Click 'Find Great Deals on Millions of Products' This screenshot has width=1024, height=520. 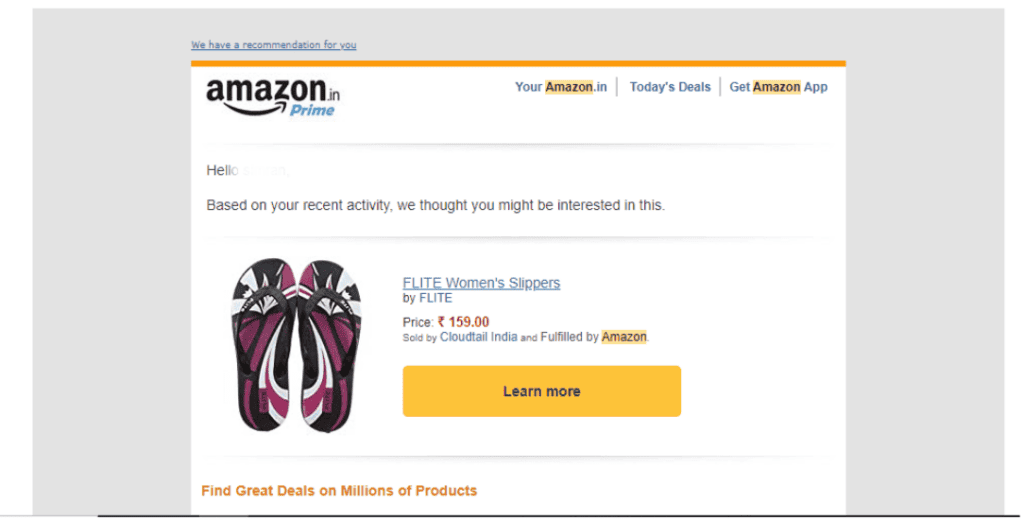[x=339, y=491]
